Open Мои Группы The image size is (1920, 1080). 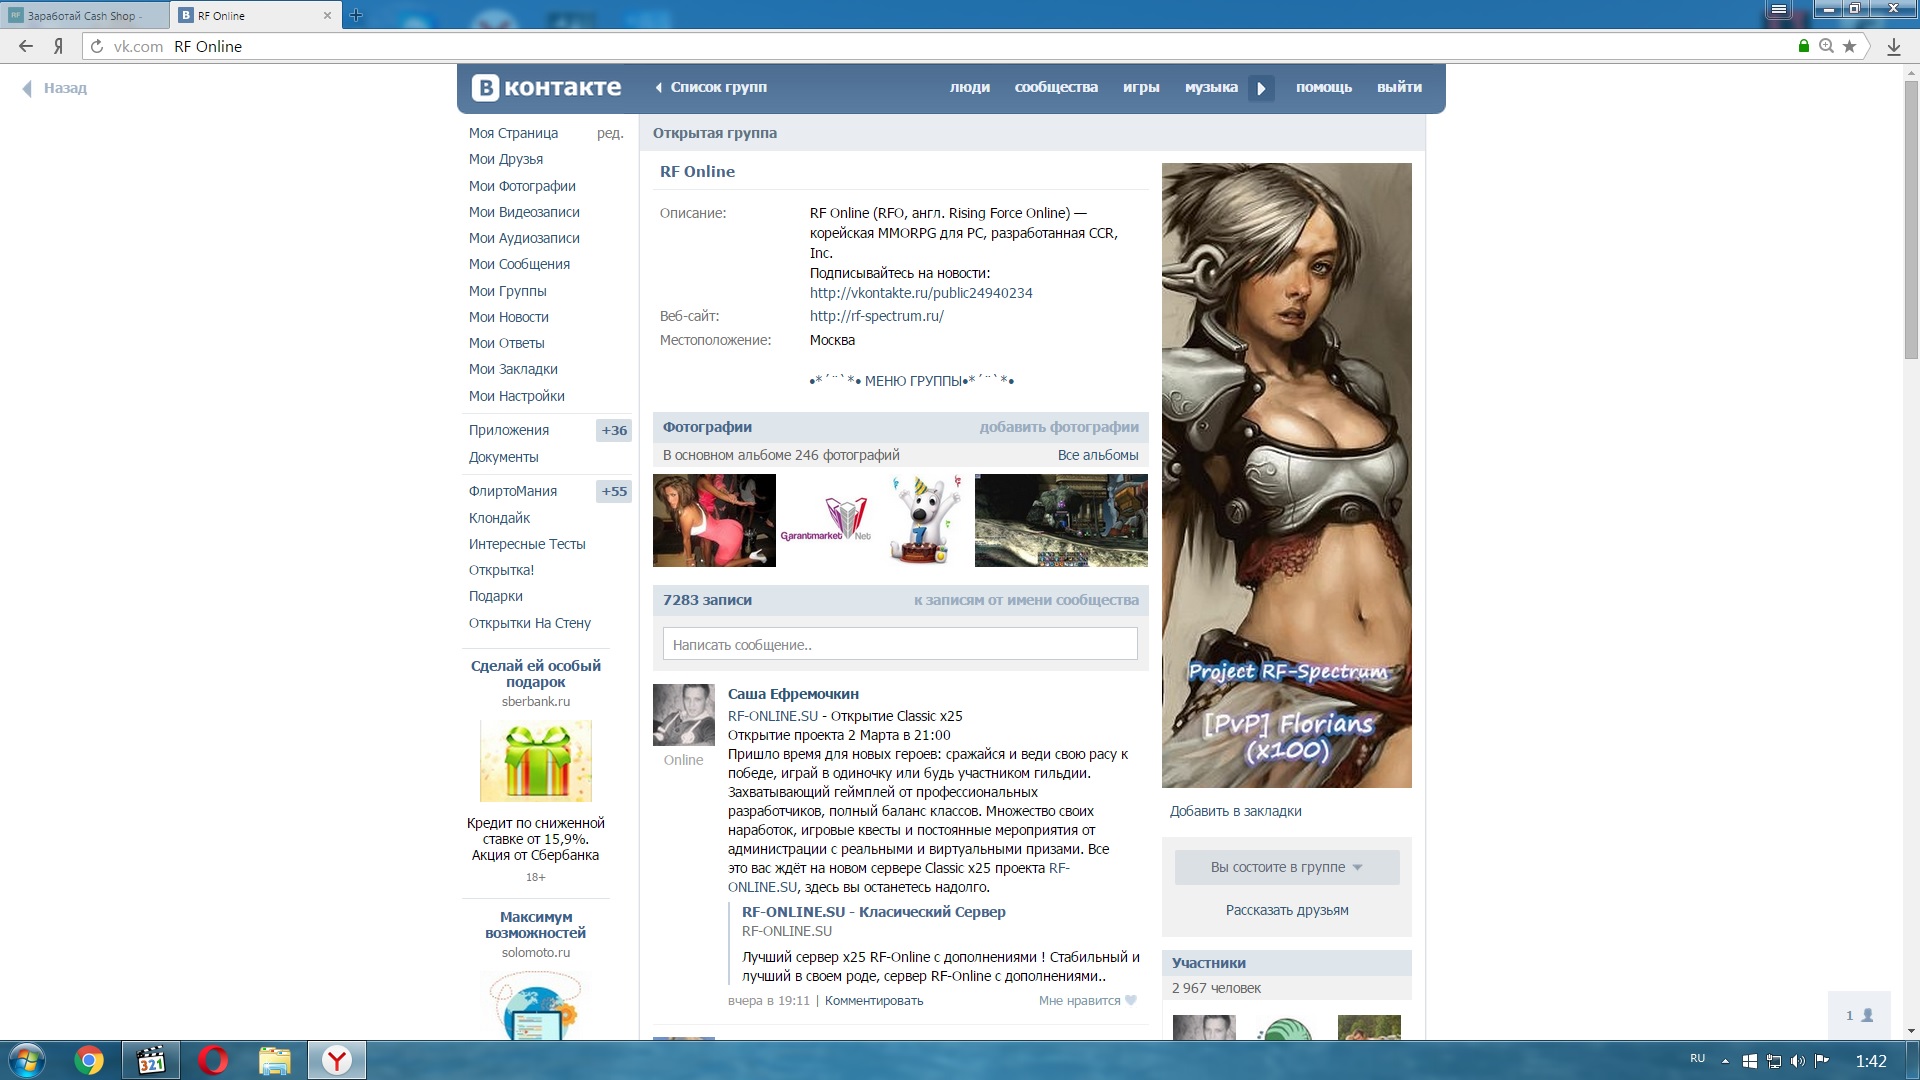click(x=507, y=291)
